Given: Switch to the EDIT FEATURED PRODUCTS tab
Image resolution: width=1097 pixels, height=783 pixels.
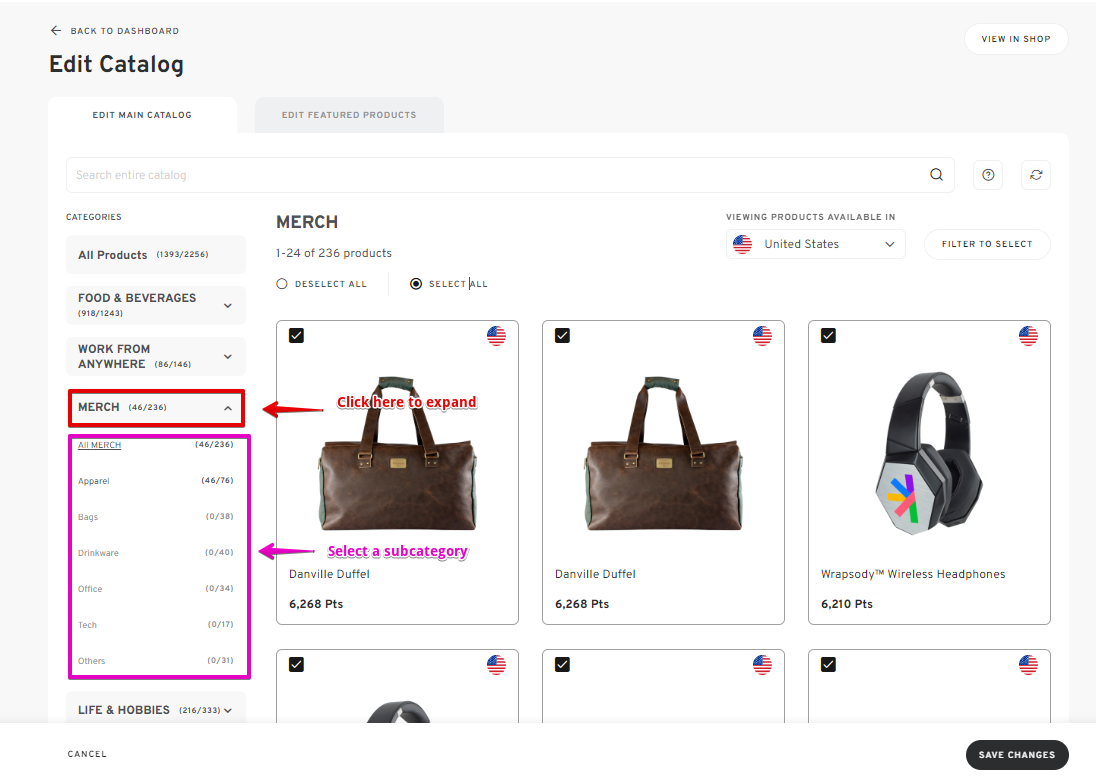Looking at the screenshot, I should tap(349, 114).
